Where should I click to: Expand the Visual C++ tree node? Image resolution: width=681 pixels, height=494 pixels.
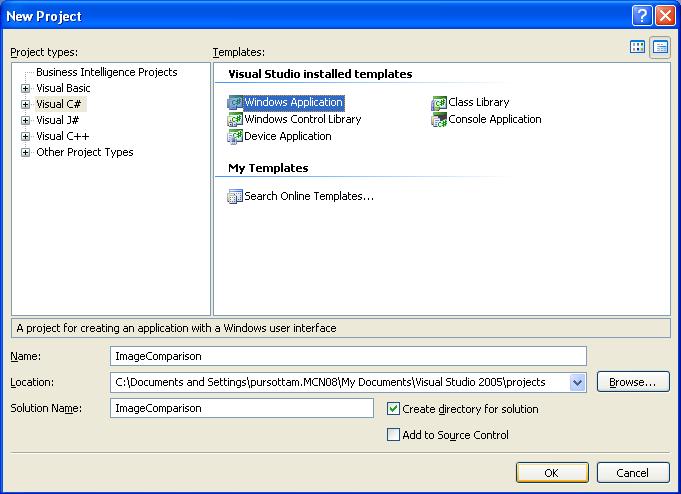(26, 136)
